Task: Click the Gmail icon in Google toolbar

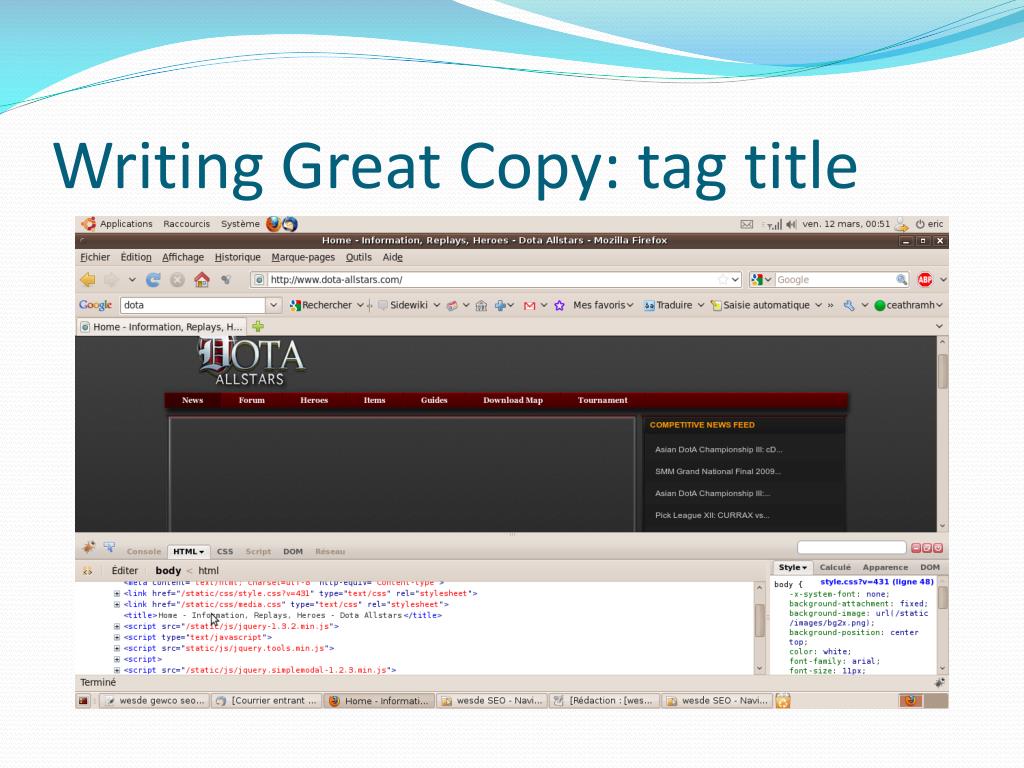Action: coord(530,306)
